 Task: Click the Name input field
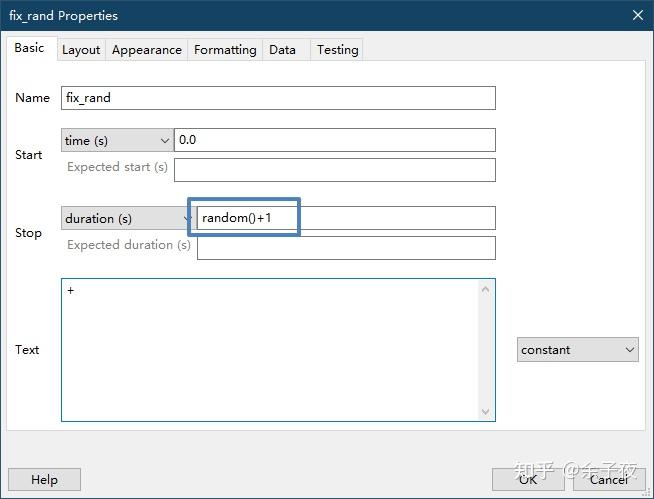coord(278,98)
